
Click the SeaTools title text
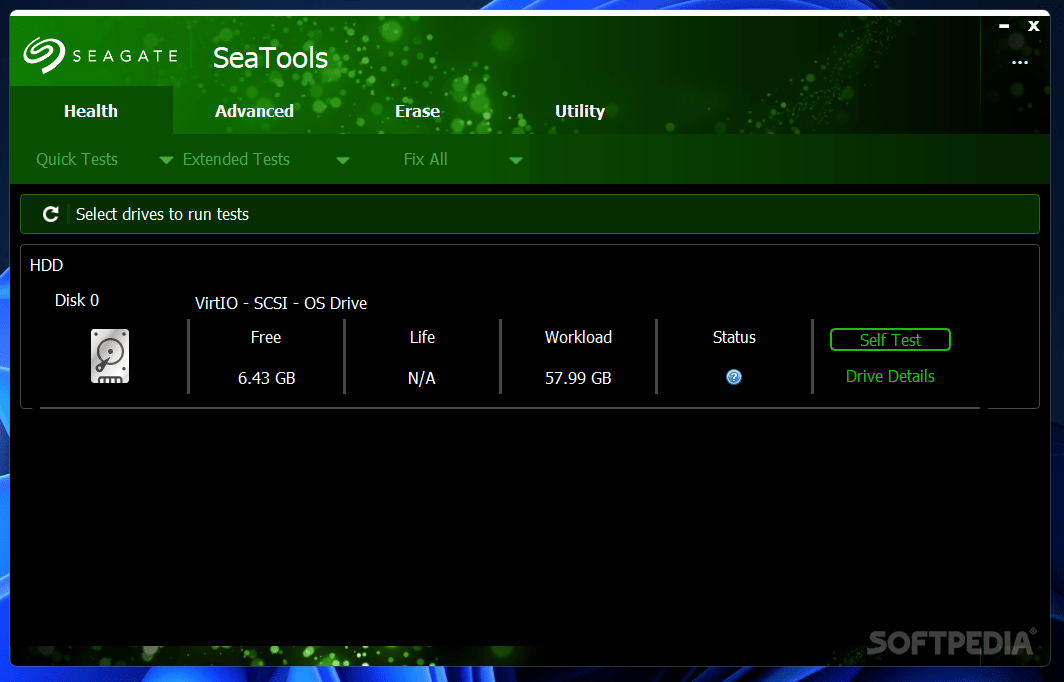[270, 58]
